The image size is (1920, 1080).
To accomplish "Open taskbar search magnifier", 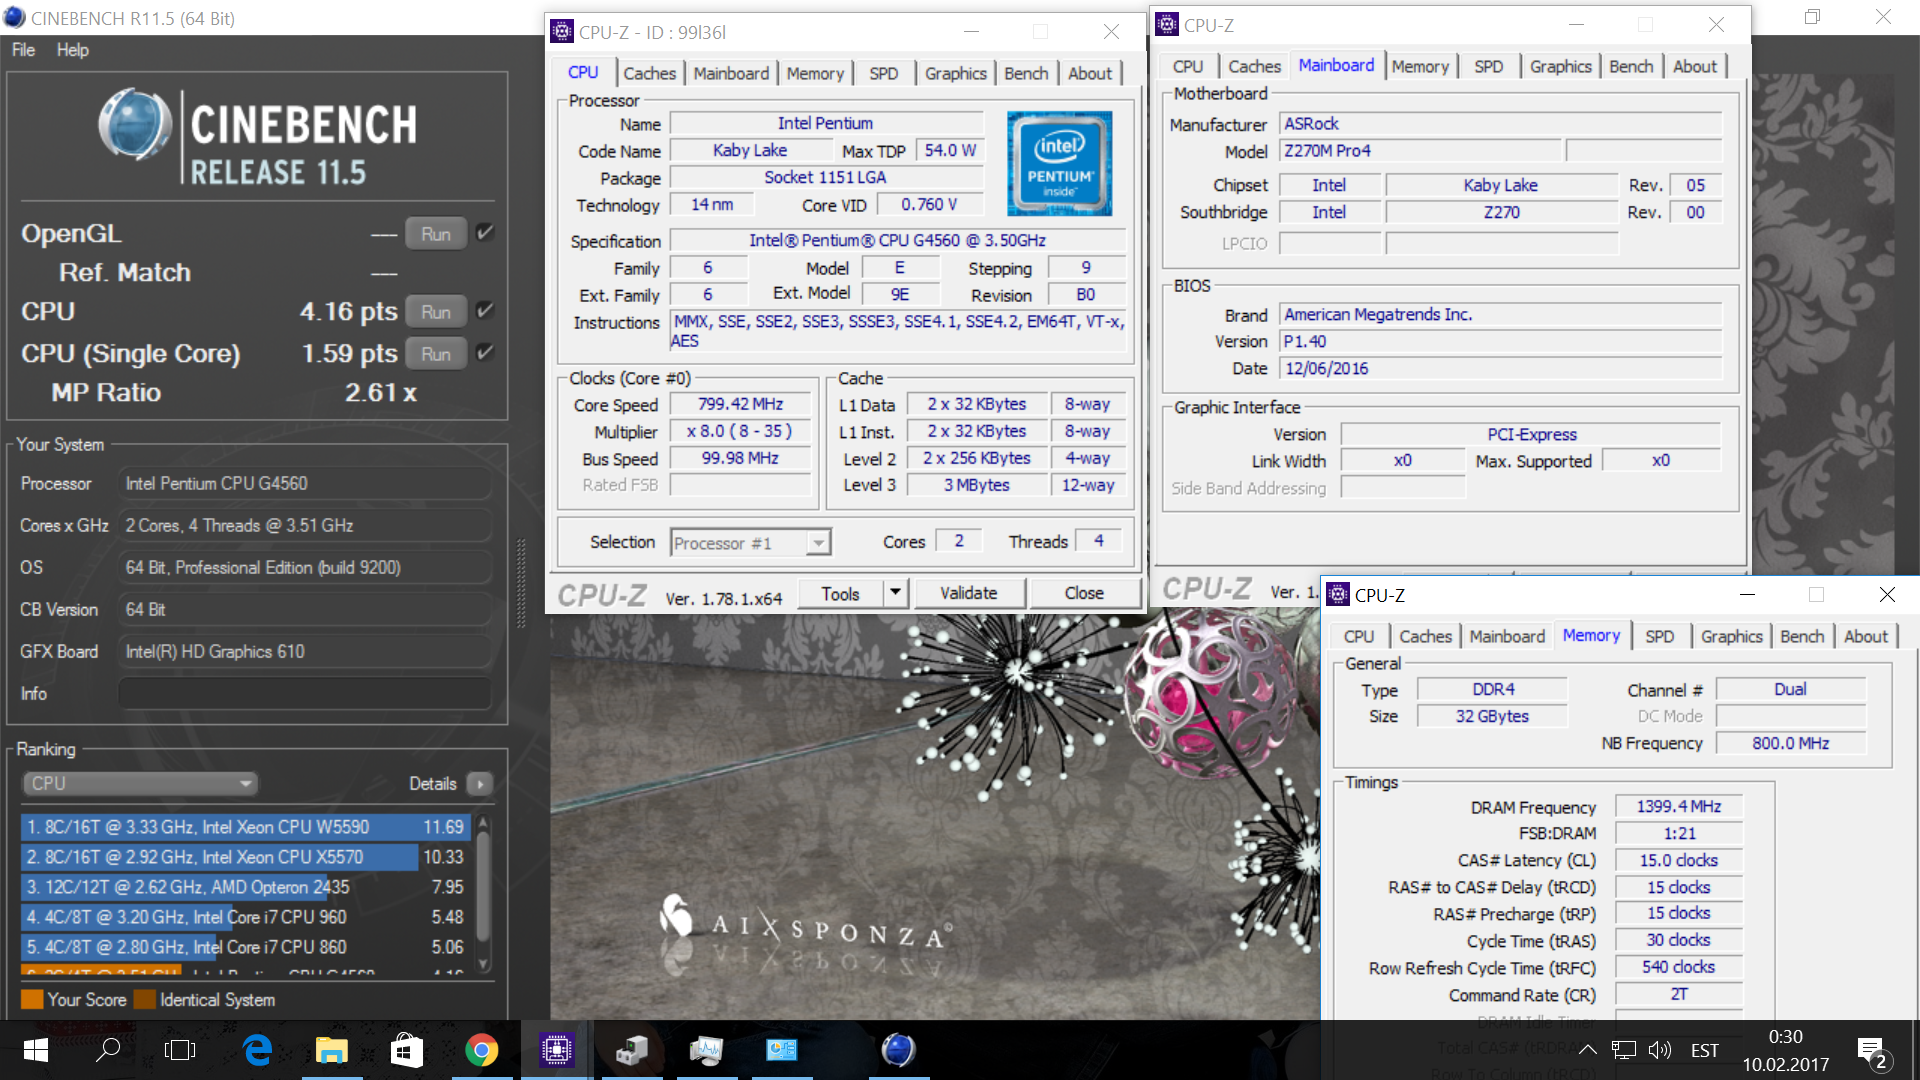I will click(108, 1050).
